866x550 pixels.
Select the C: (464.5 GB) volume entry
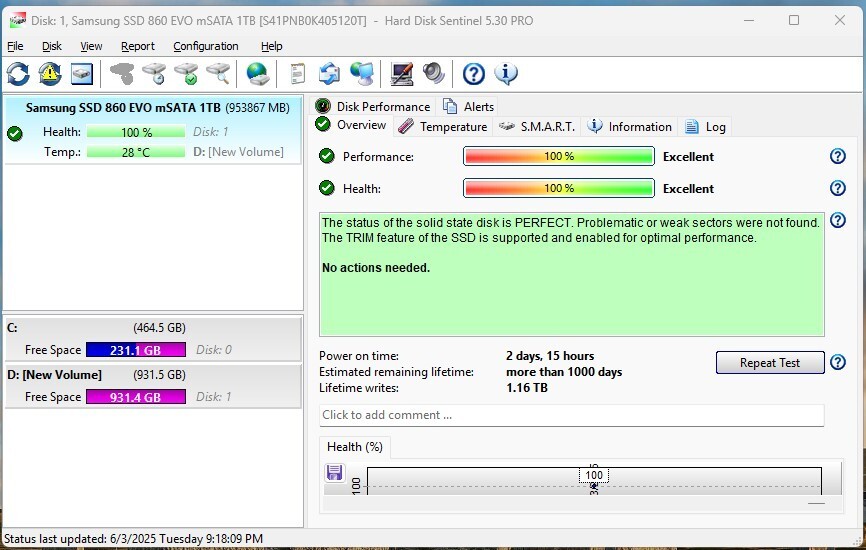153,339
